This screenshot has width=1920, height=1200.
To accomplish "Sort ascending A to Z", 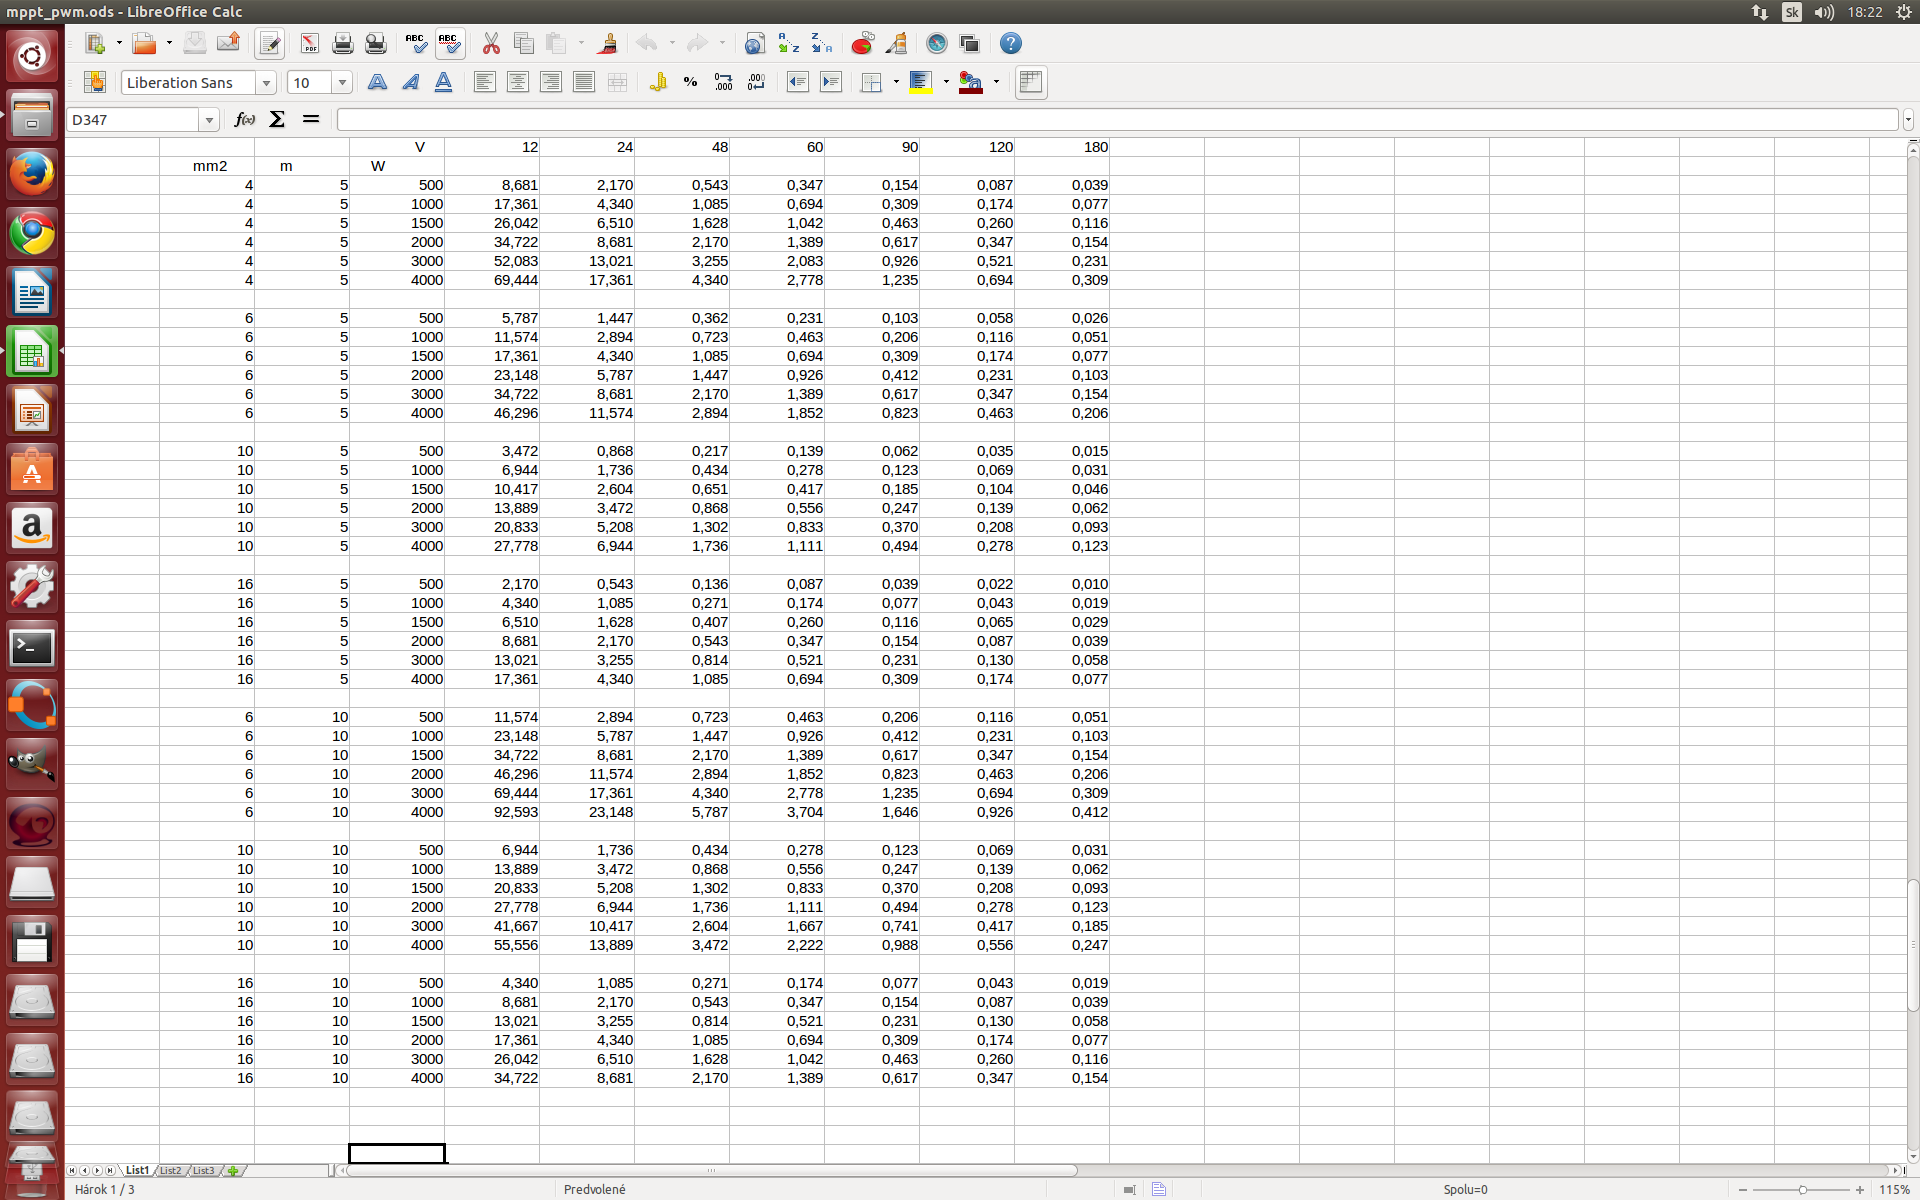I will [x=788, y=43].
